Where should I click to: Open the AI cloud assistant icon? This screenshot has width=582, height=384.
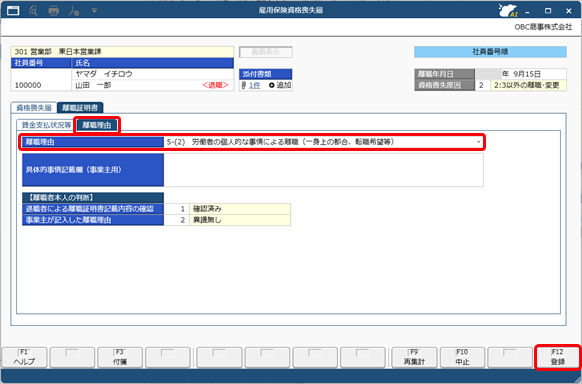point(508,10)
